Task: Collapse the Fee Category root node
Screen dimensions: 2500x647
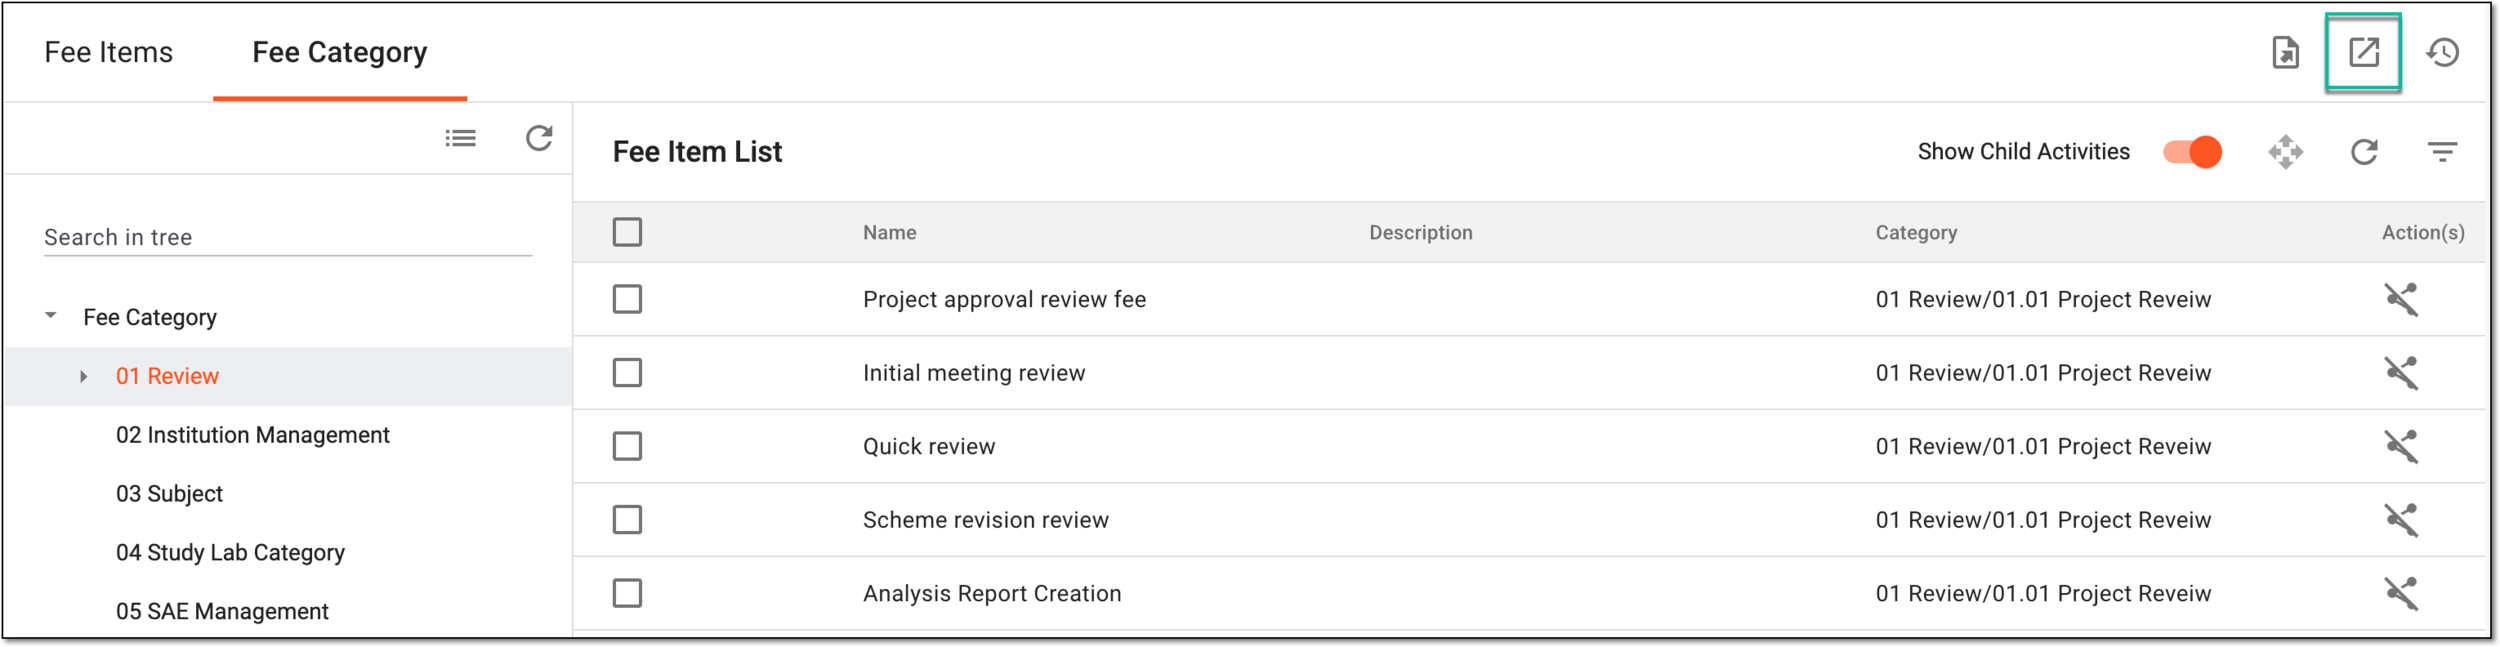Action: click(51, 316)
